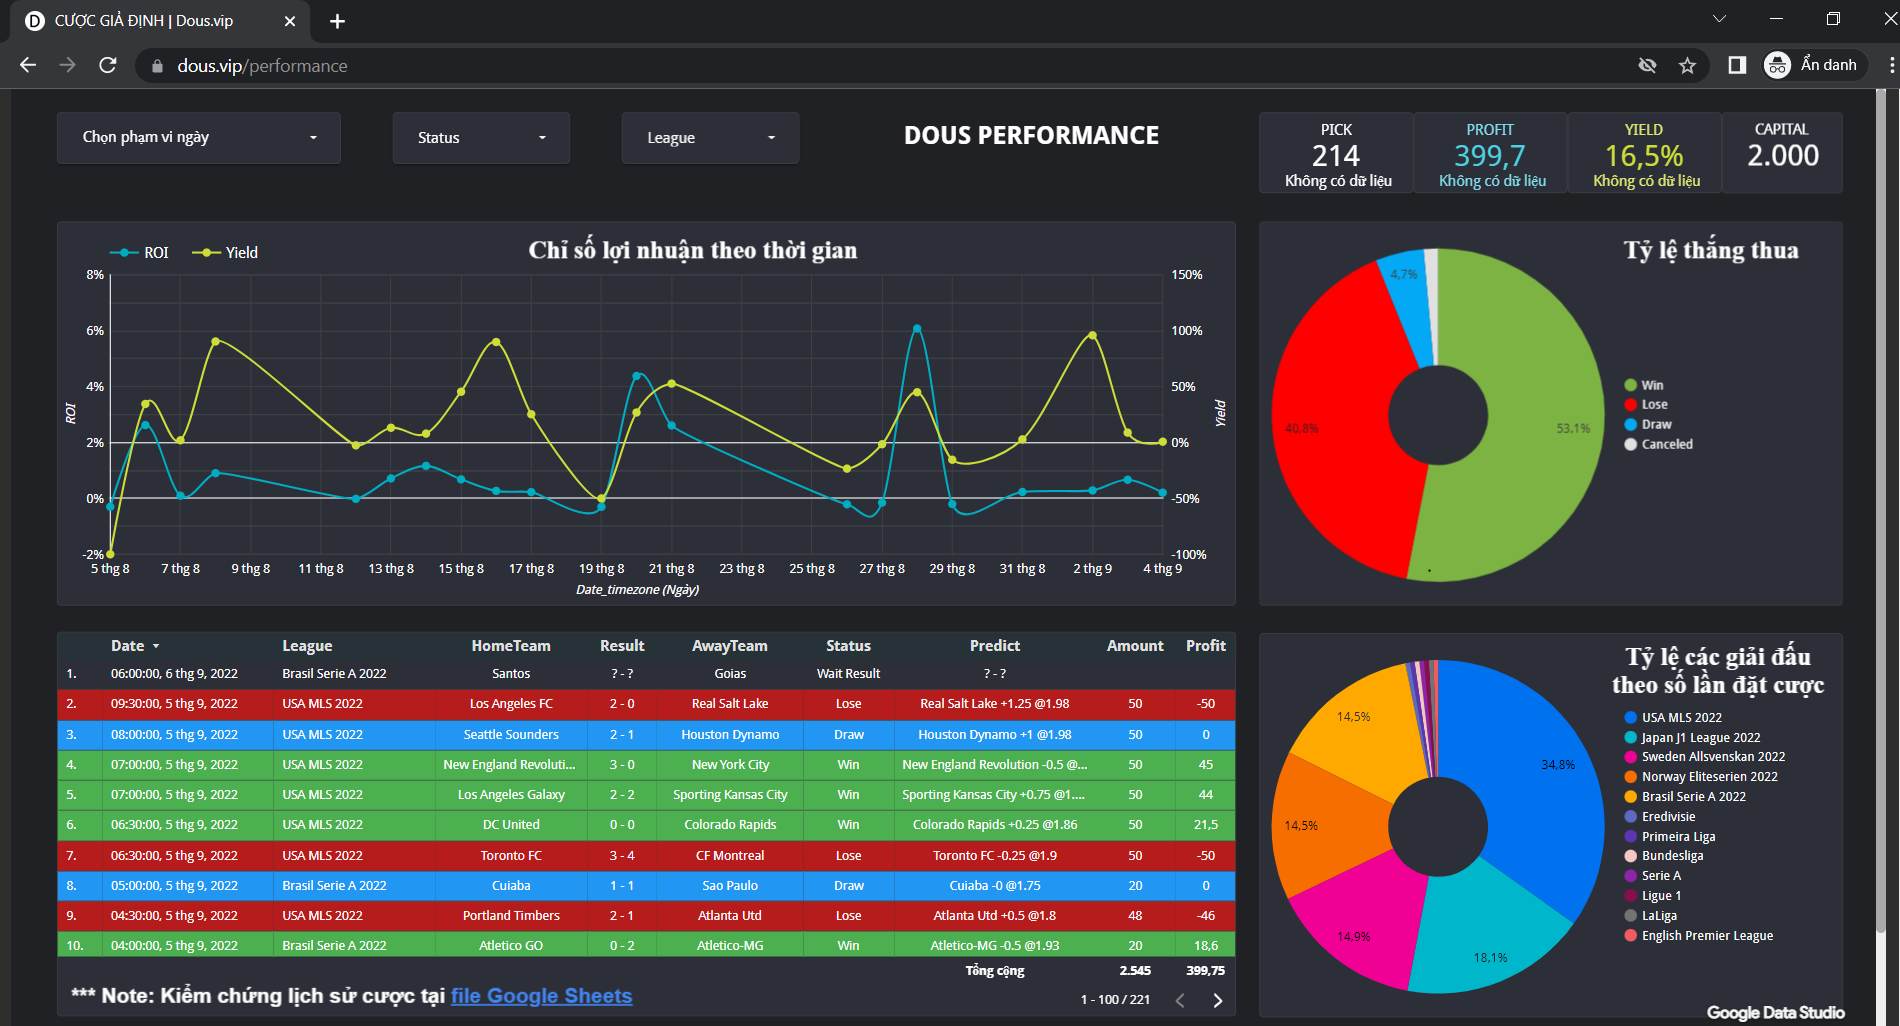Open the browser side panel icon
Image resolution: width=1900 pixels, height=1026 pixels.
pos(1737,65)
